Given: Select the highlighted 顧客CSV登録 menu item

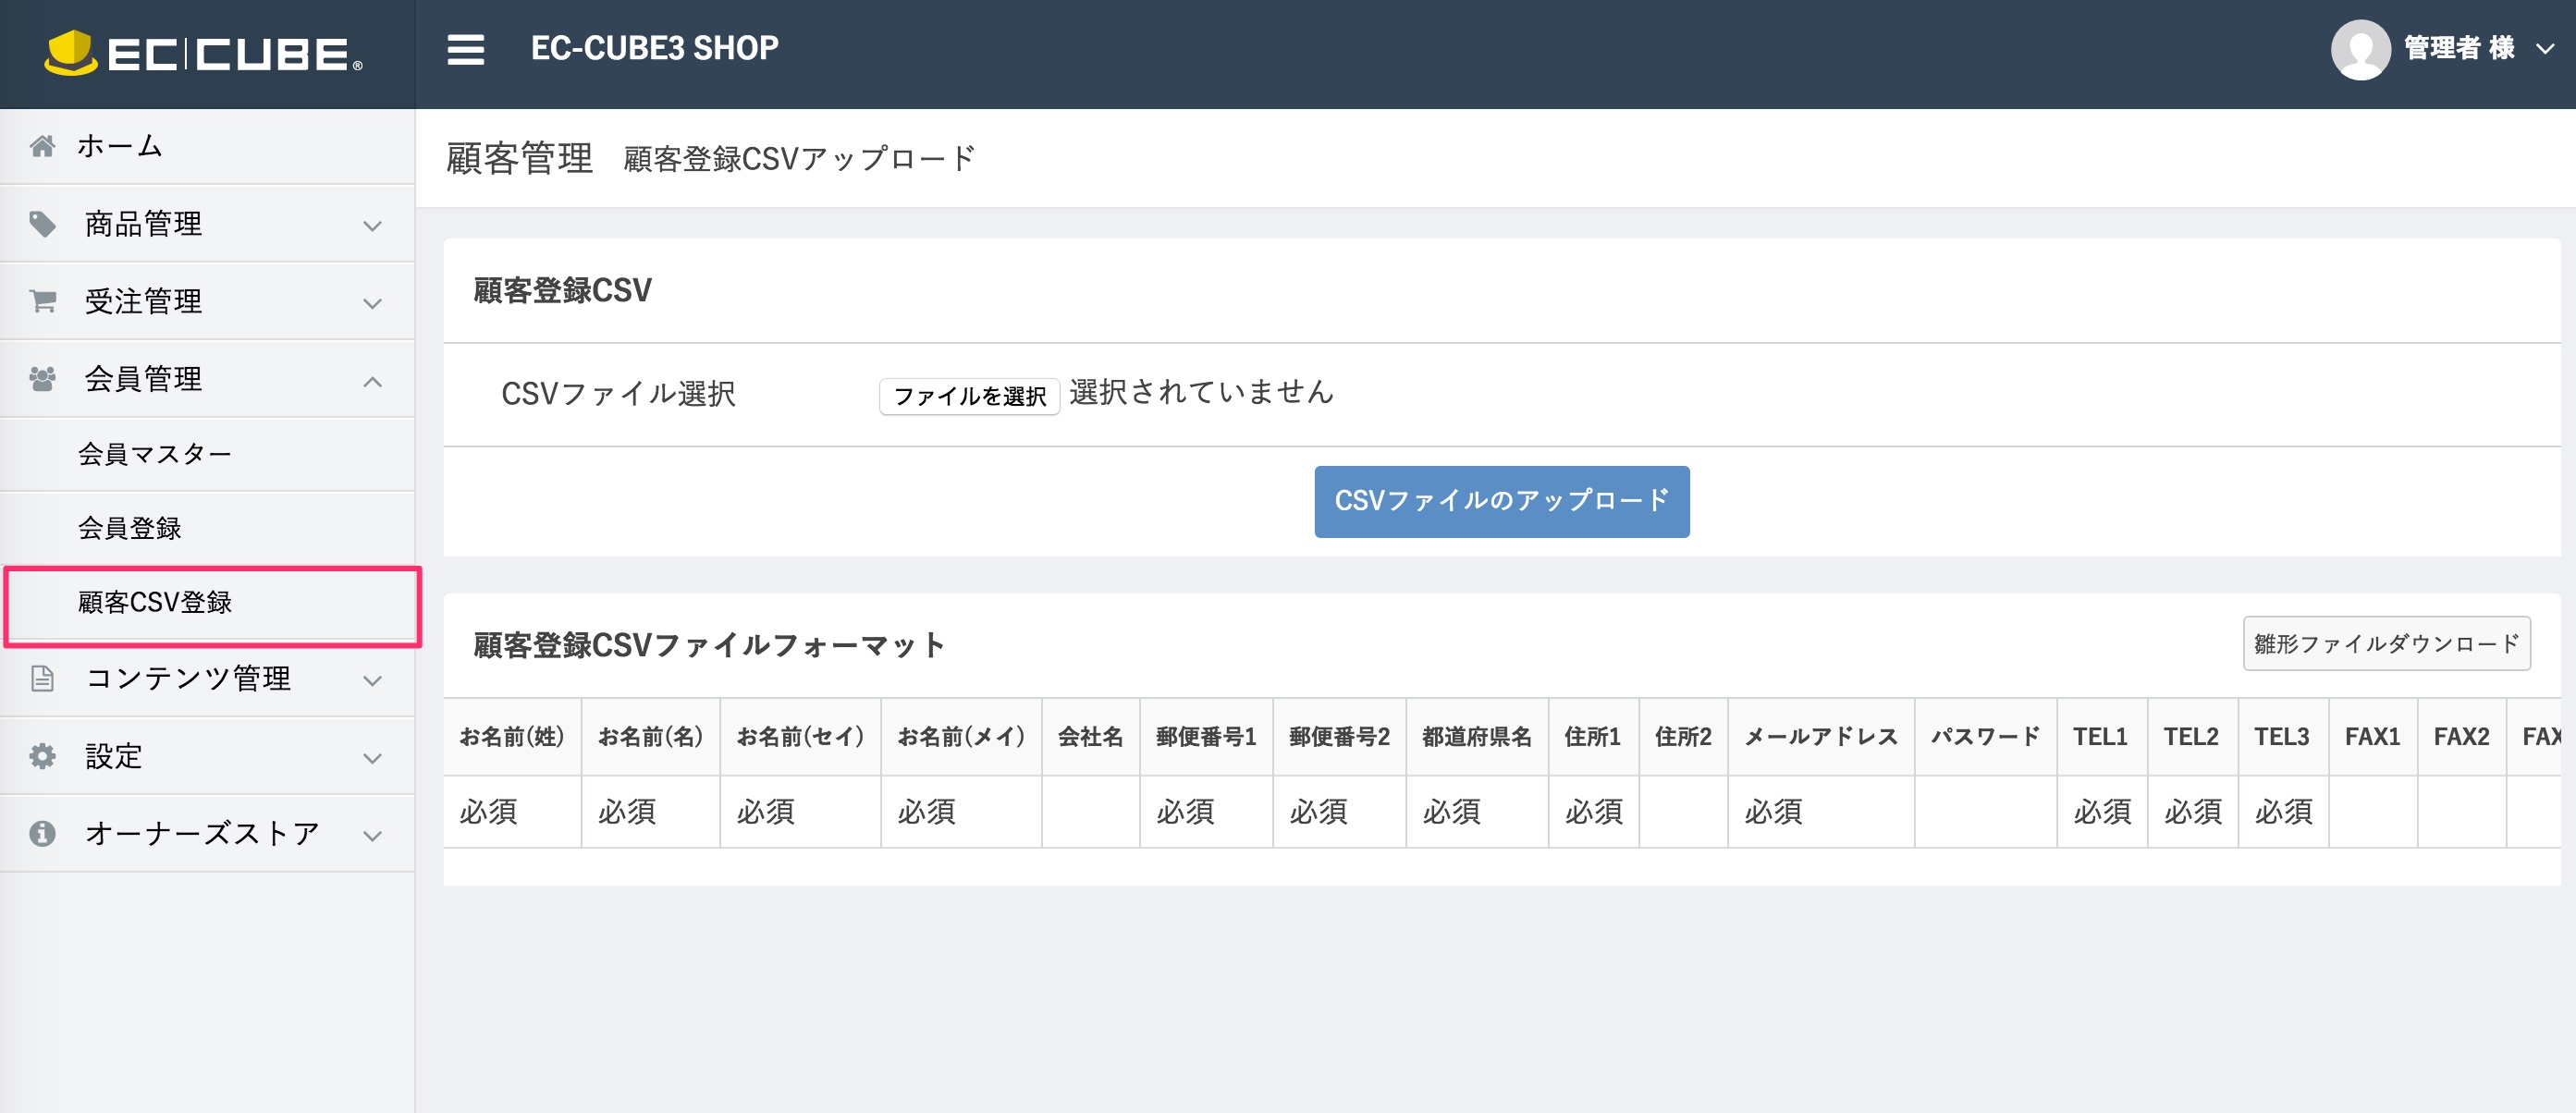Looking at the screenshot, I should click(x=156, y=603).
